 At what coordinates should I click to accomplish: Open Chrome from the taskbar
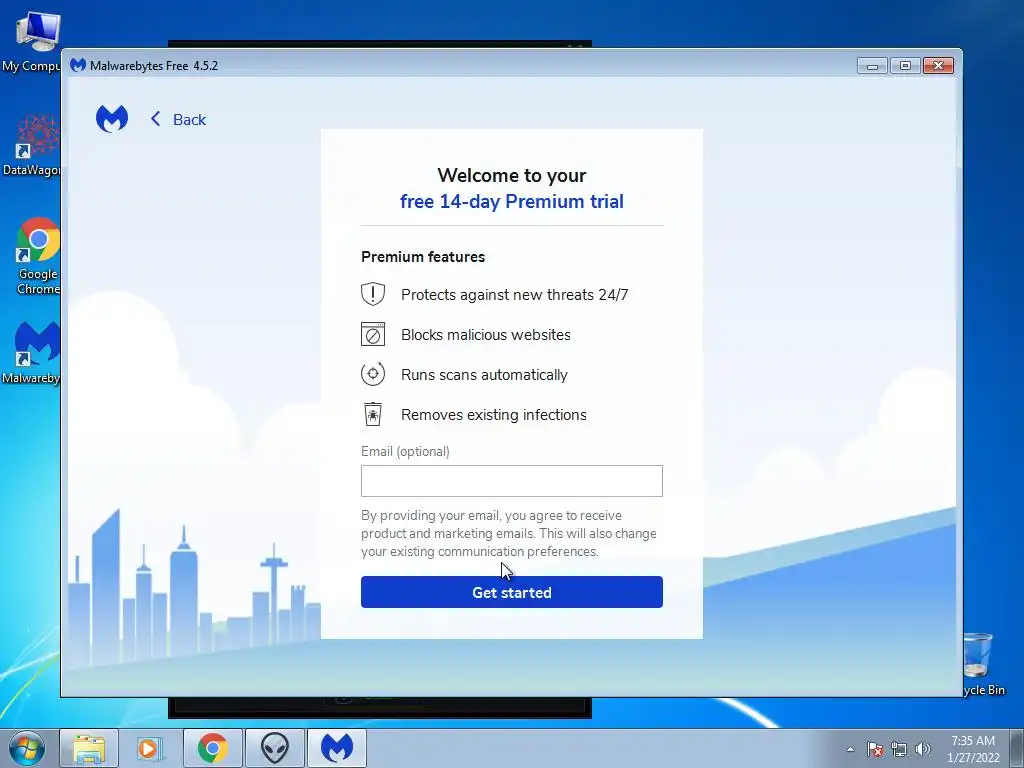pyautogui.click(x=212, y=748)
